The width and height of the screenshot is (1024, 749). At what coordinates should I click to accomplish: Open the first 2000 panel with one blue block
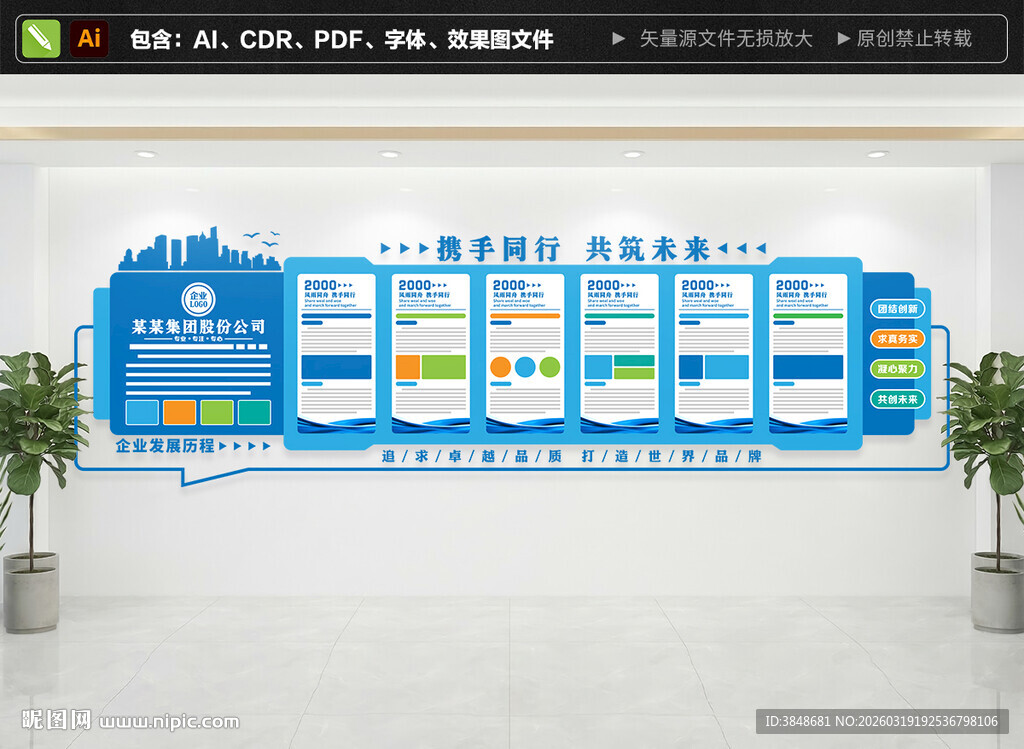(336, 353)
